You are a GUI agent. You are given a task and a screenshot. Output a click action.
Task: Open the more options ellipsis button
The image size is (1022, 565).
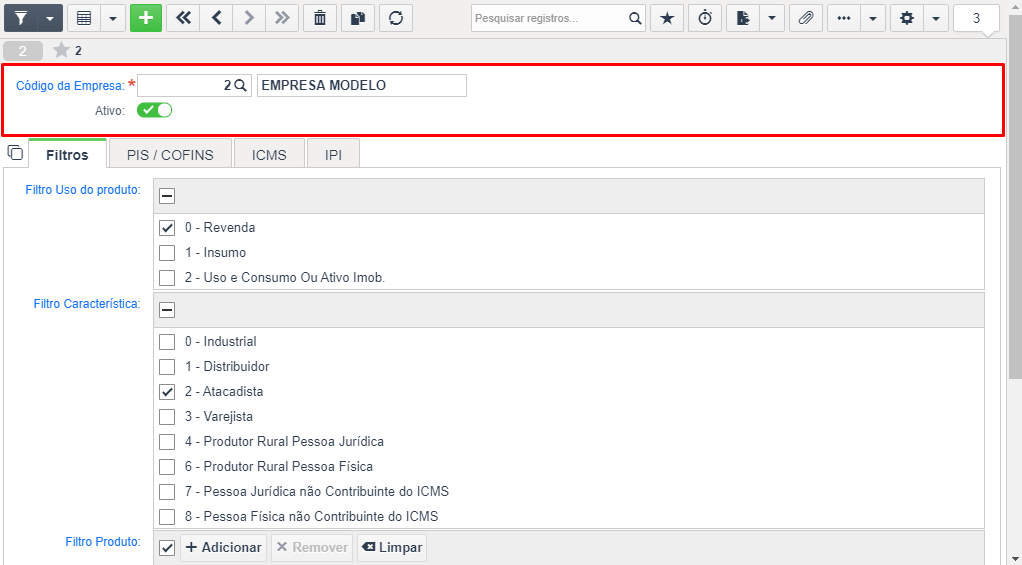tap(844, 18)
